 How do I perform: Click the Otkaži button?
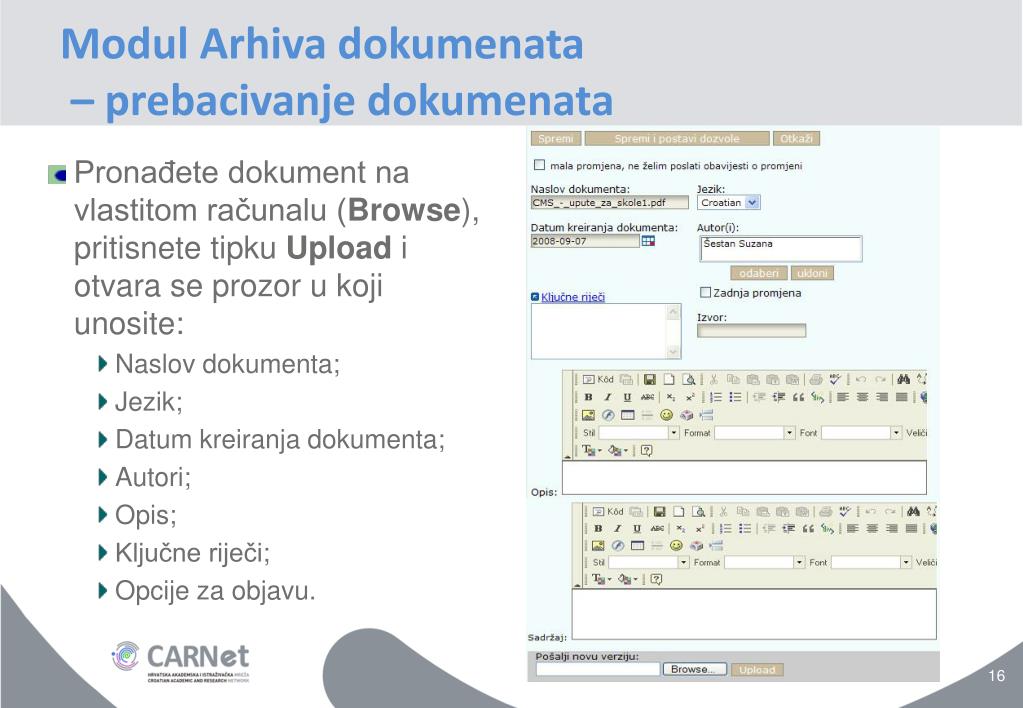click(797, 138)
